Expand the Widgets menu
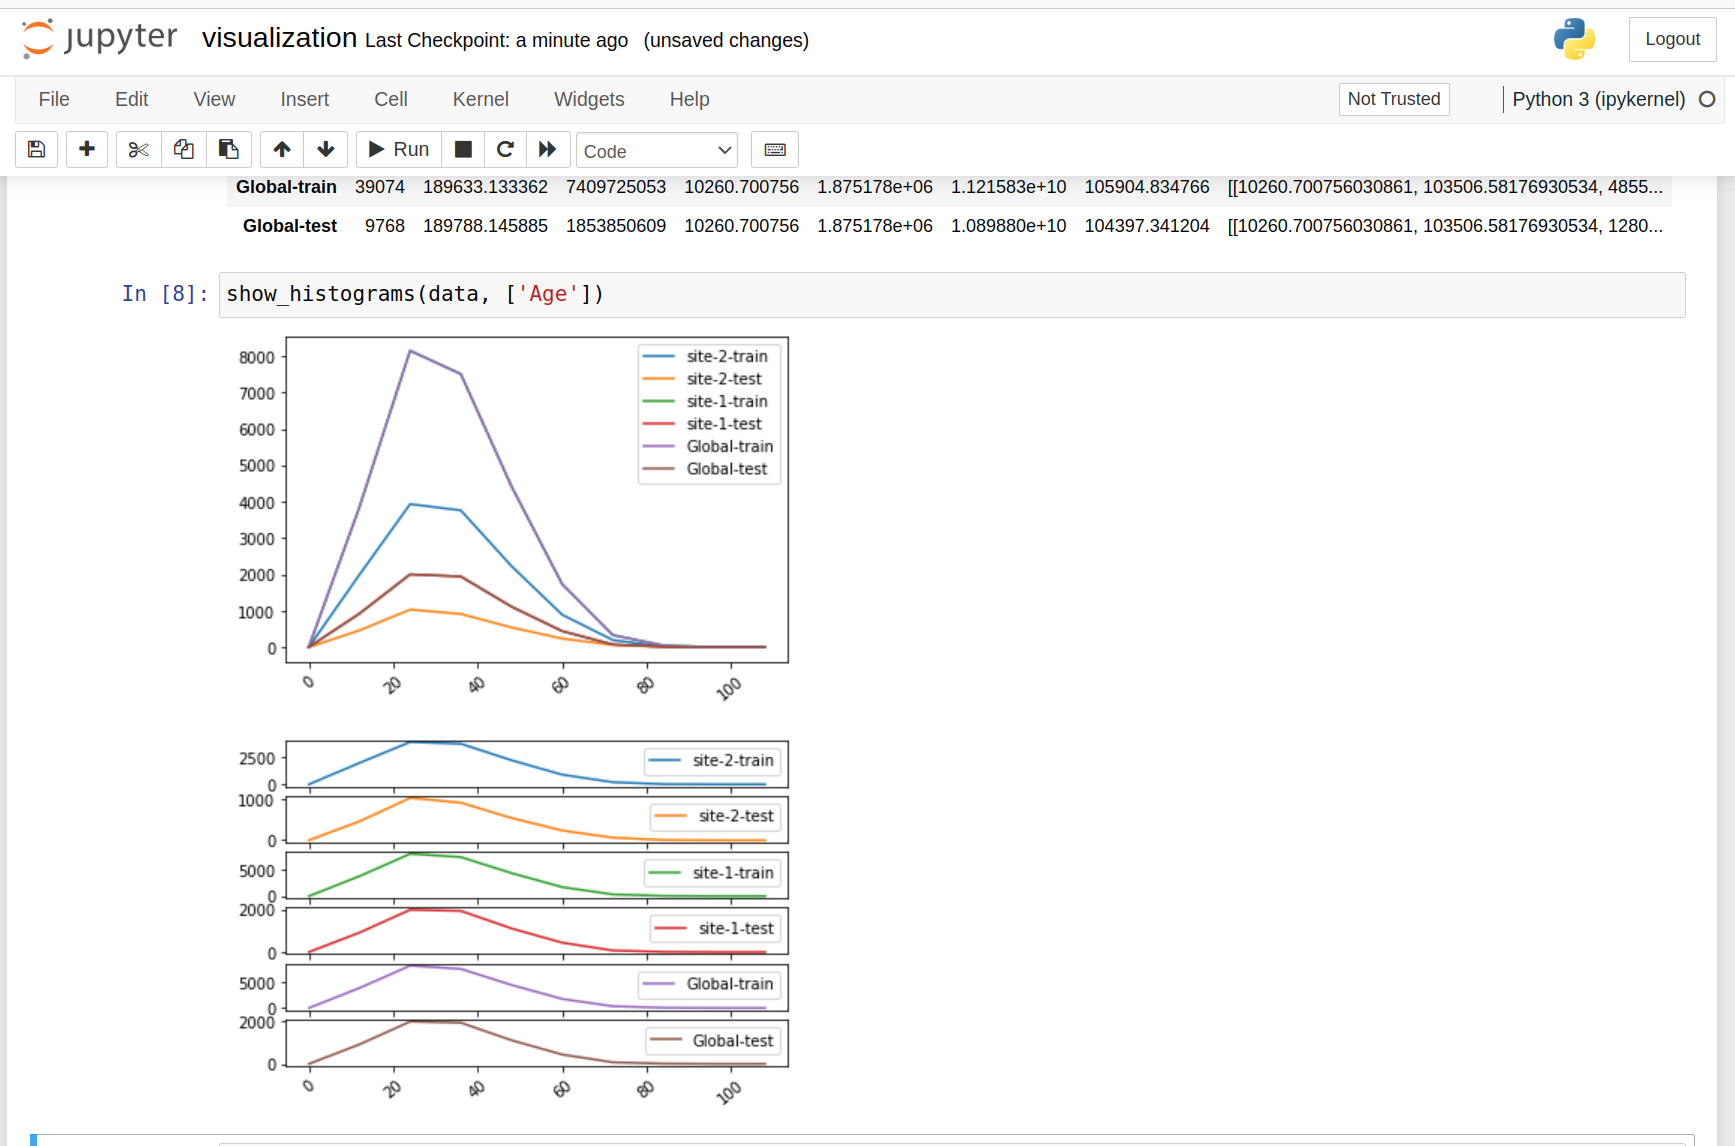This screenshot has width=1735, height=1146. tap(589, 99)
